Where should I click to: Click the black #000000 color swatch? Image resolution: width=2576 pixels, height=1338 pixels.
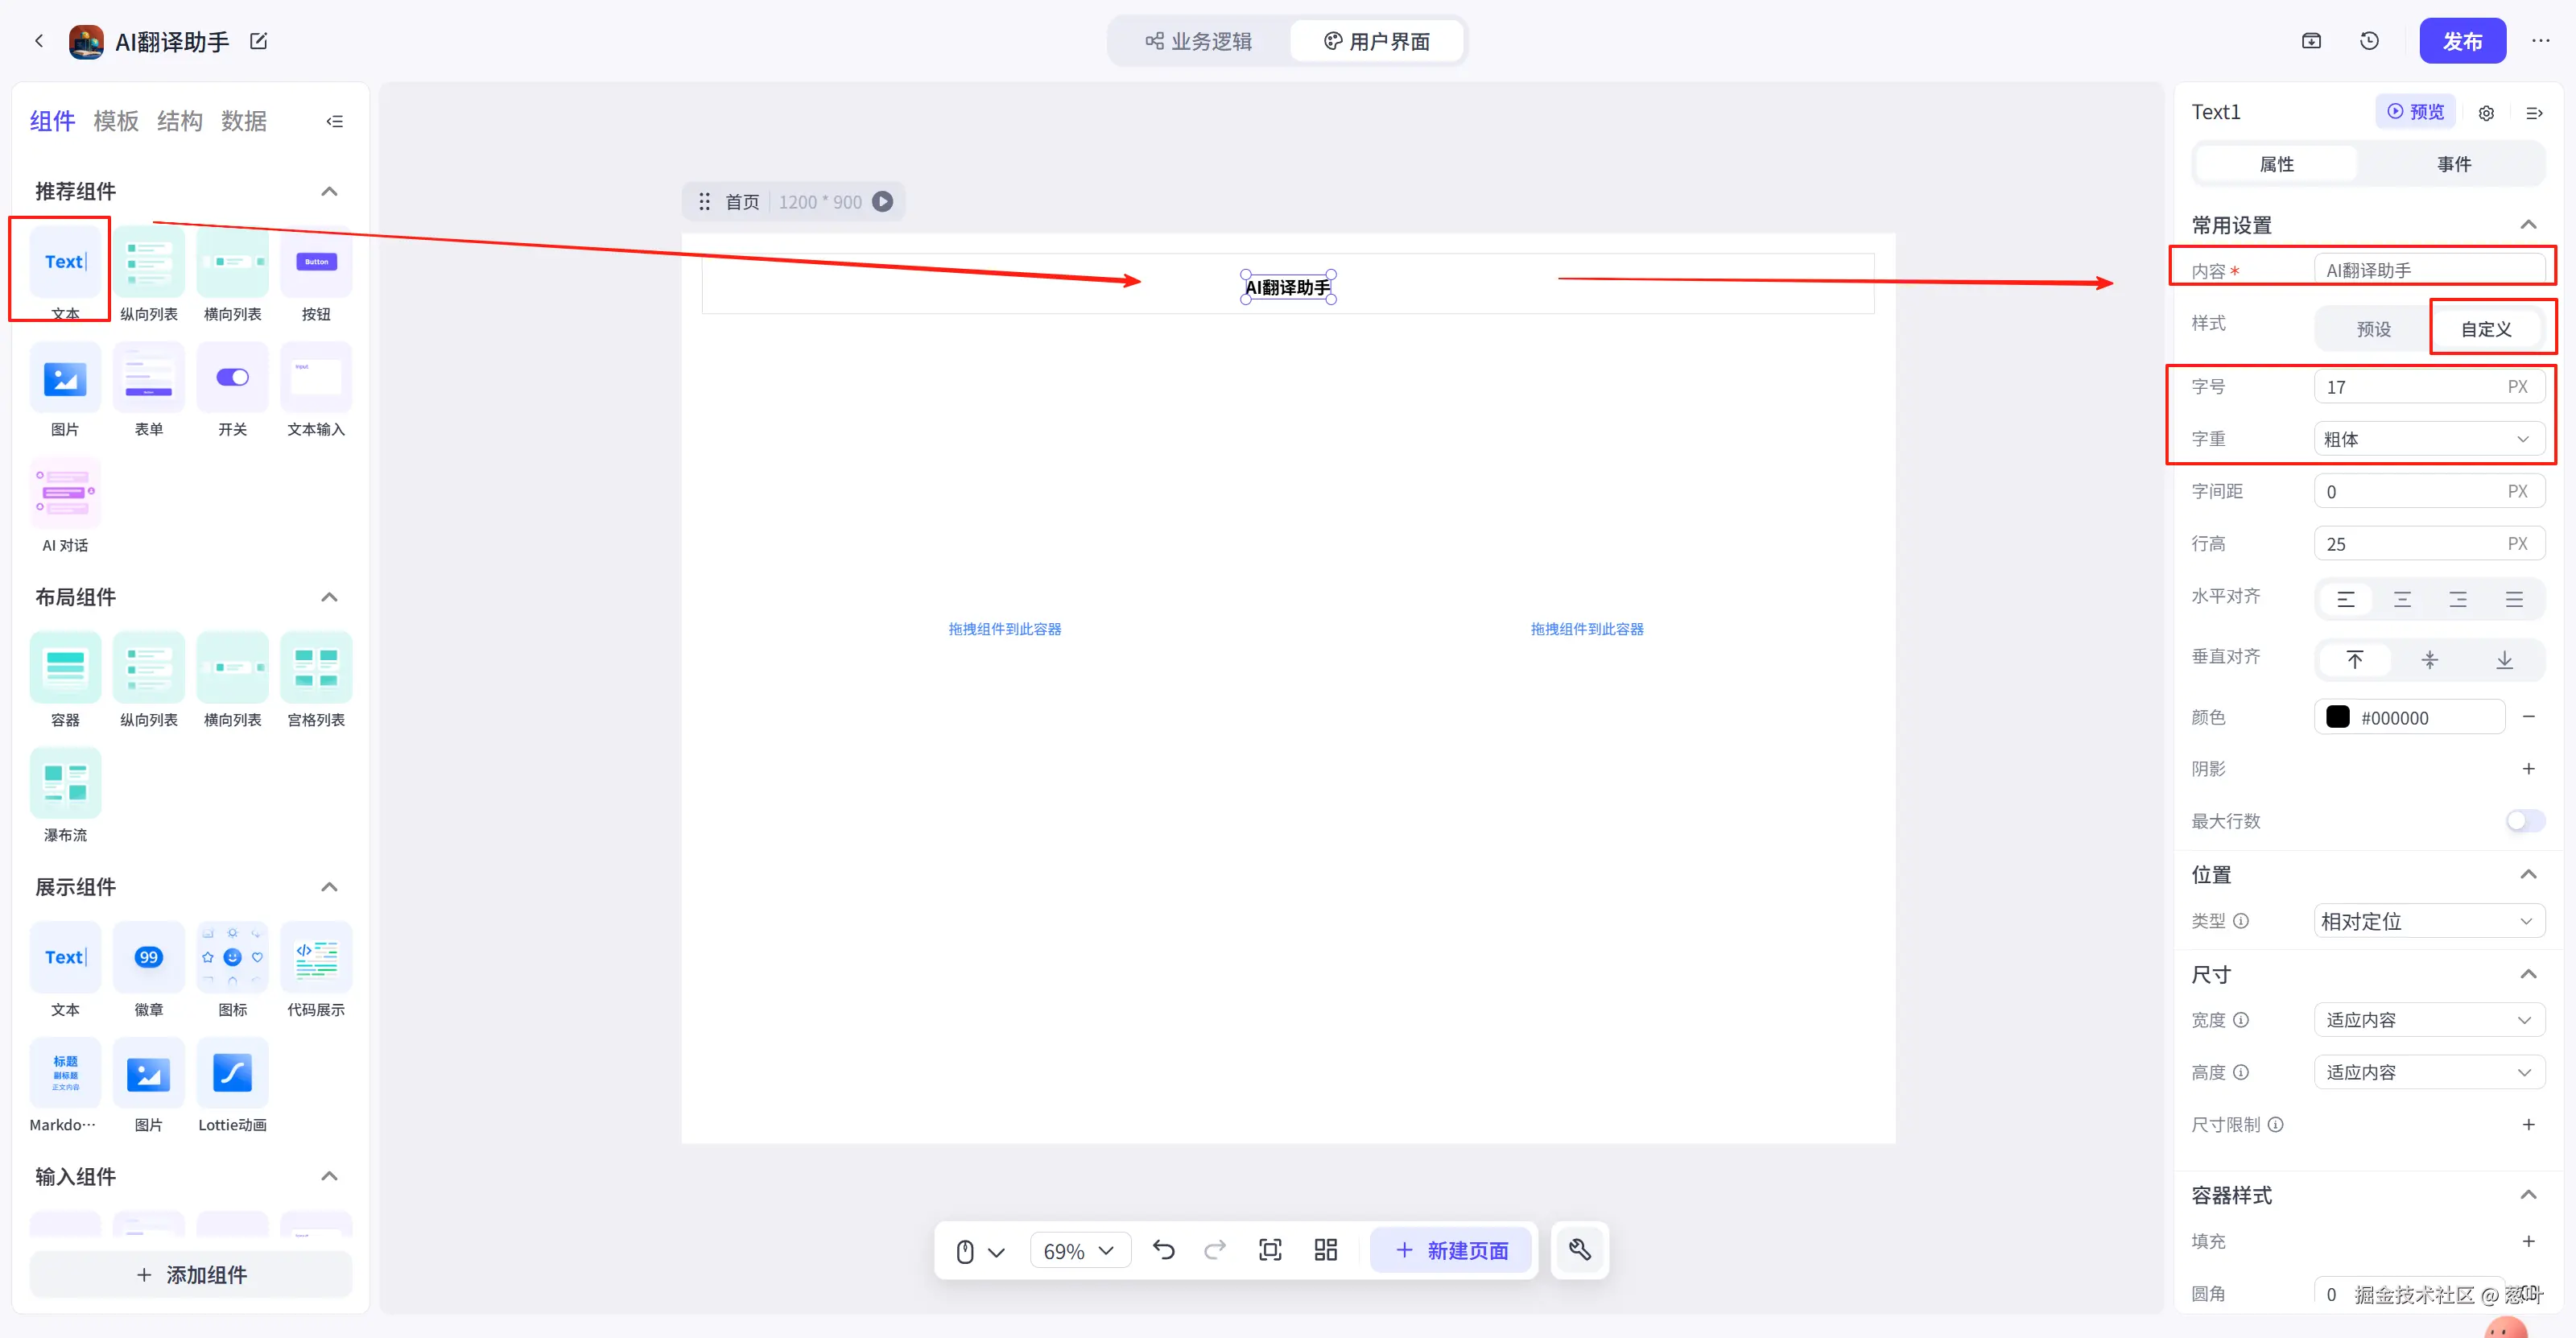coord(2337,717)
